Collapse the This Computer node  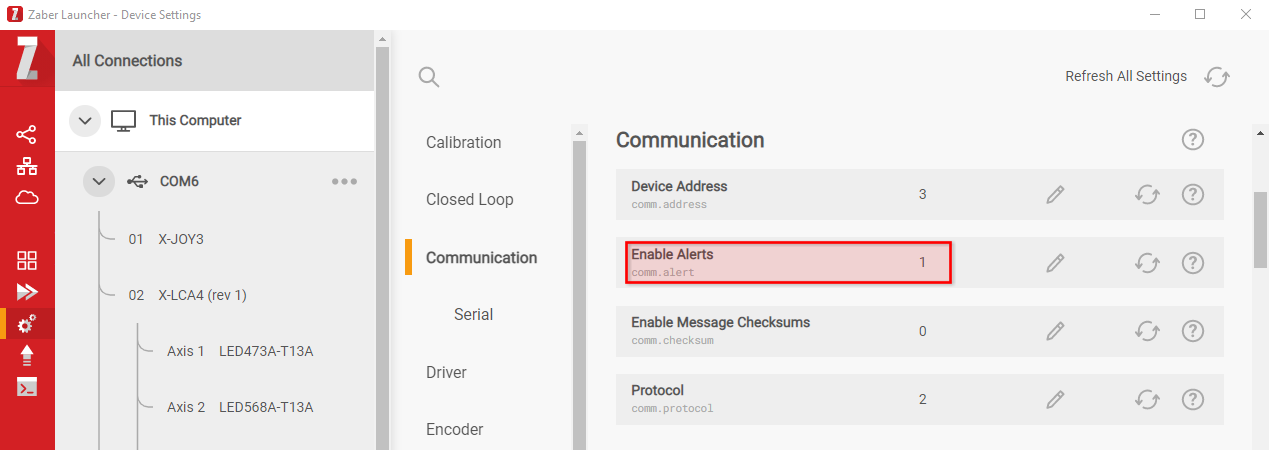point(85,120)
